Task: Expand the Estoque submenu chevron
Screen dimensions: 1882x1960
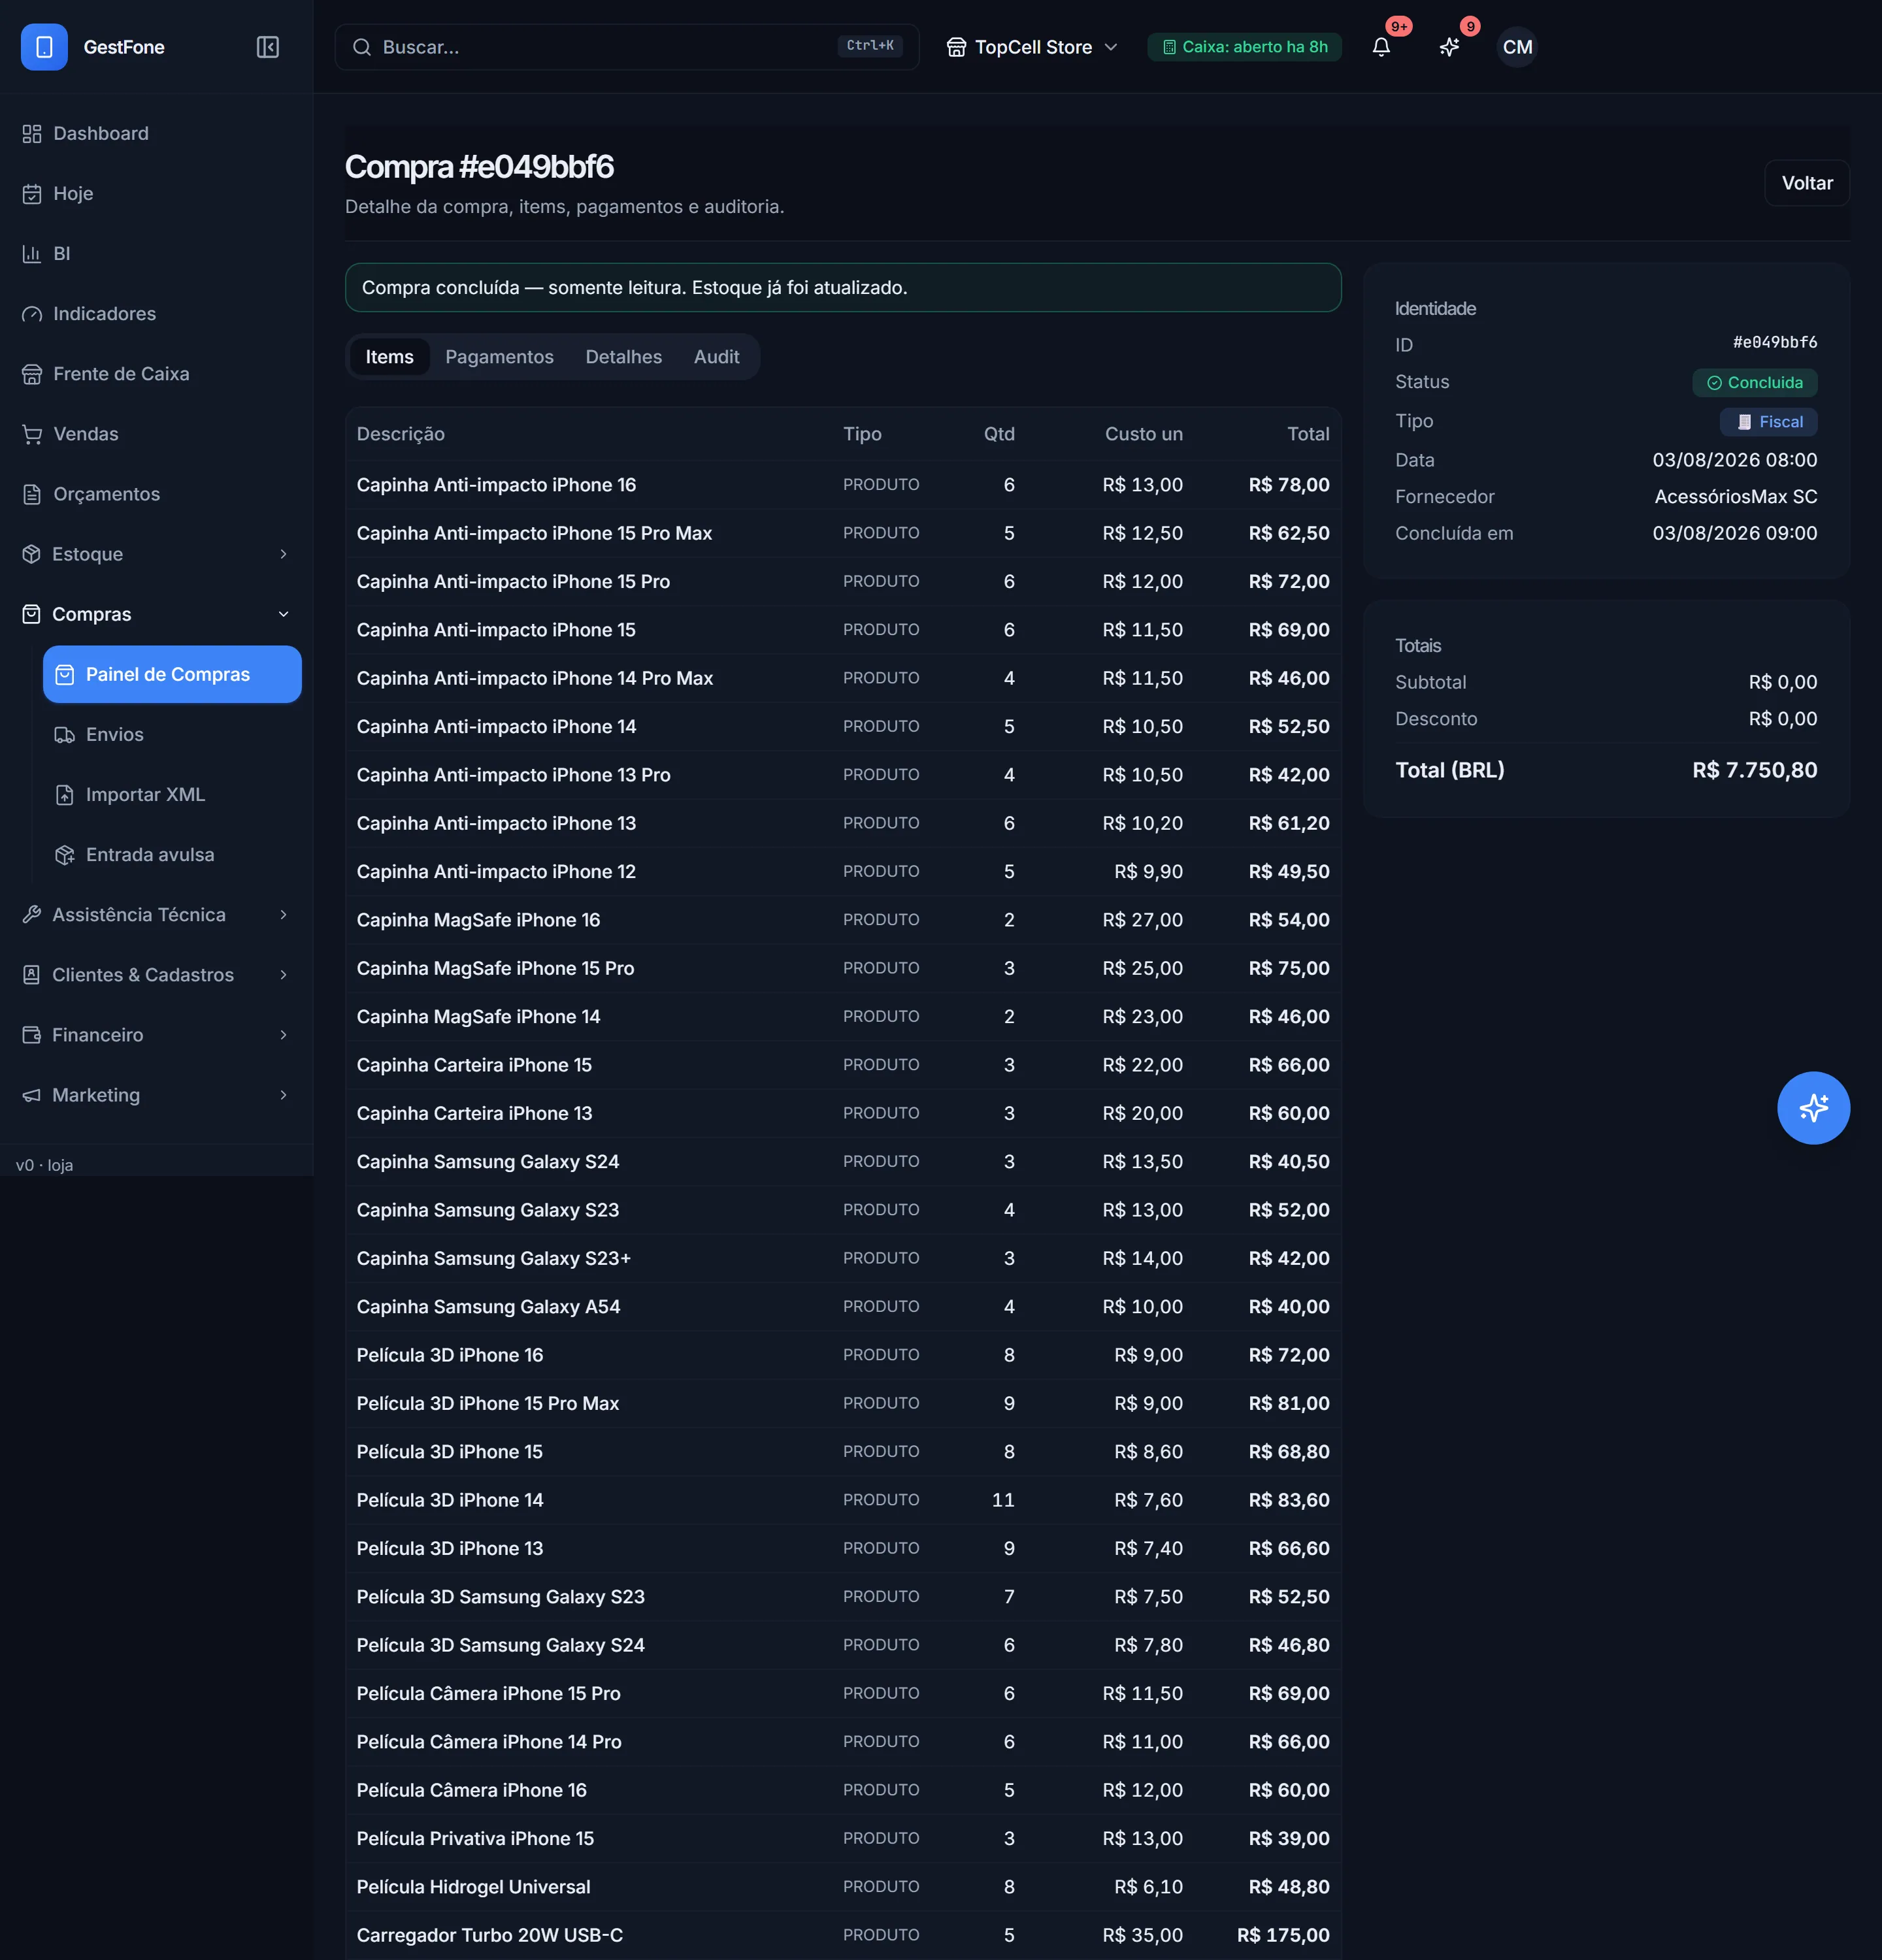Action: [283, 554]
